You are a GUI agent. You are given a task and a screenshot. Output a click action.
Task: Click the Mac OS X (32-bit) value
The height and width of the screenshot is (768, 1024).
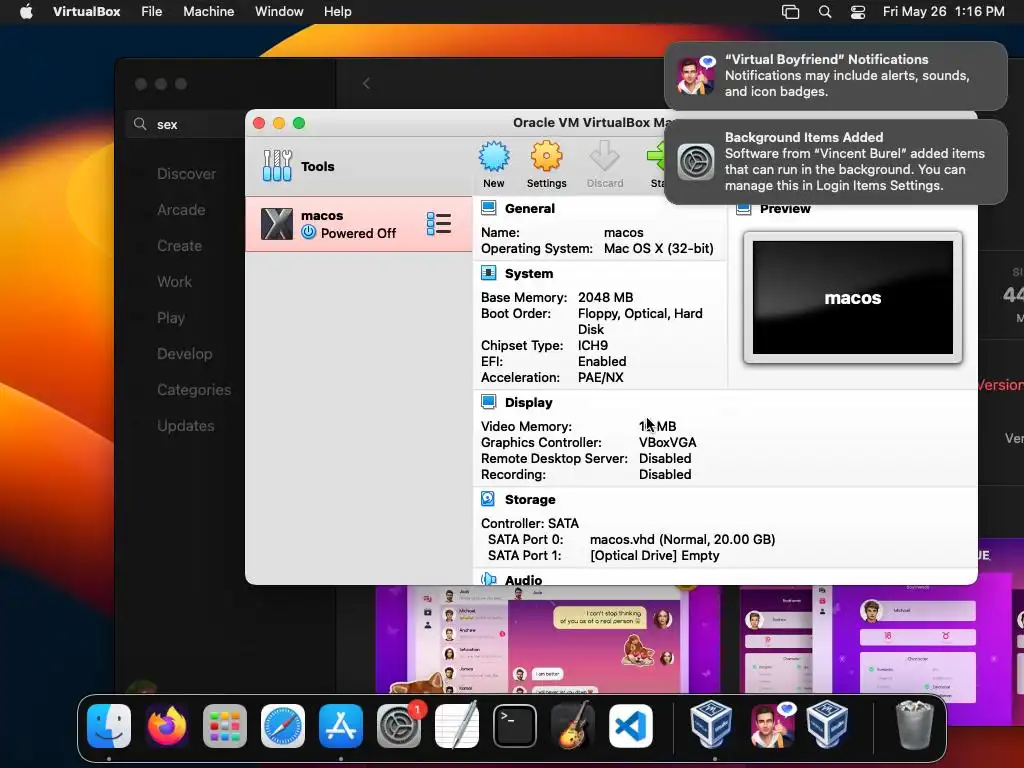tap(658, 249)
